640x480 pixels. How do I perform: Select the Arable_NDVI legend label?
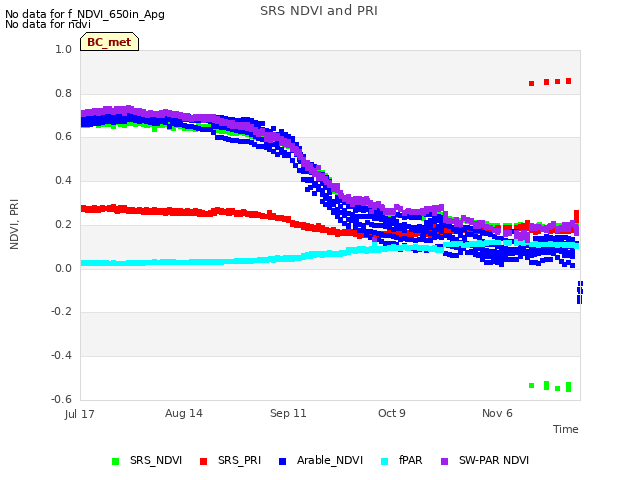coord(330,460)
